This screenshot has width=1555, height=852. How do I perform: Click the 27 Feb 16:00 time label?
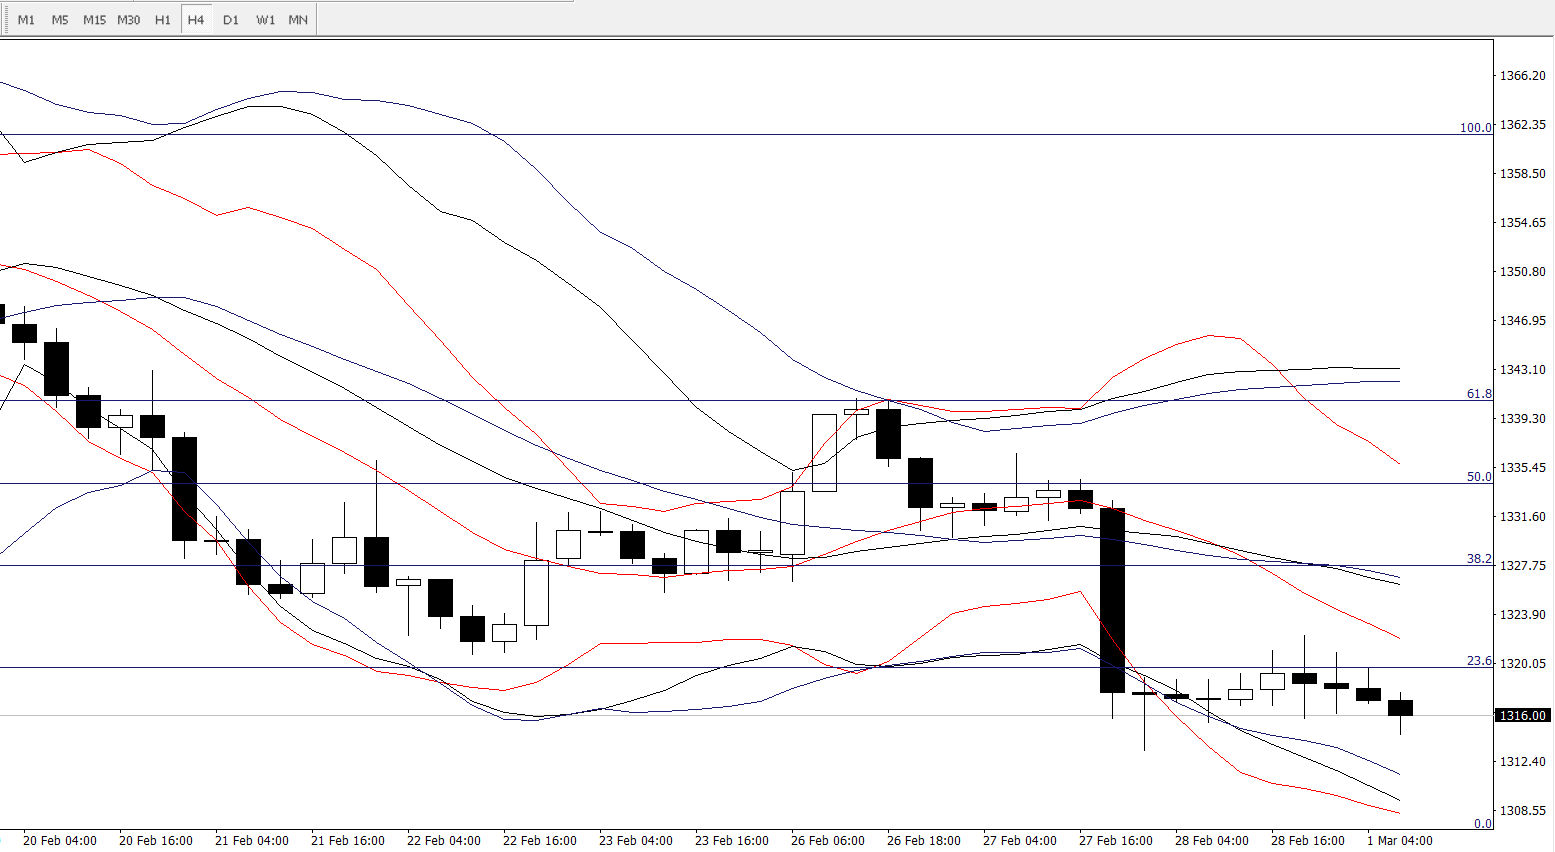tap(1116, 841)
